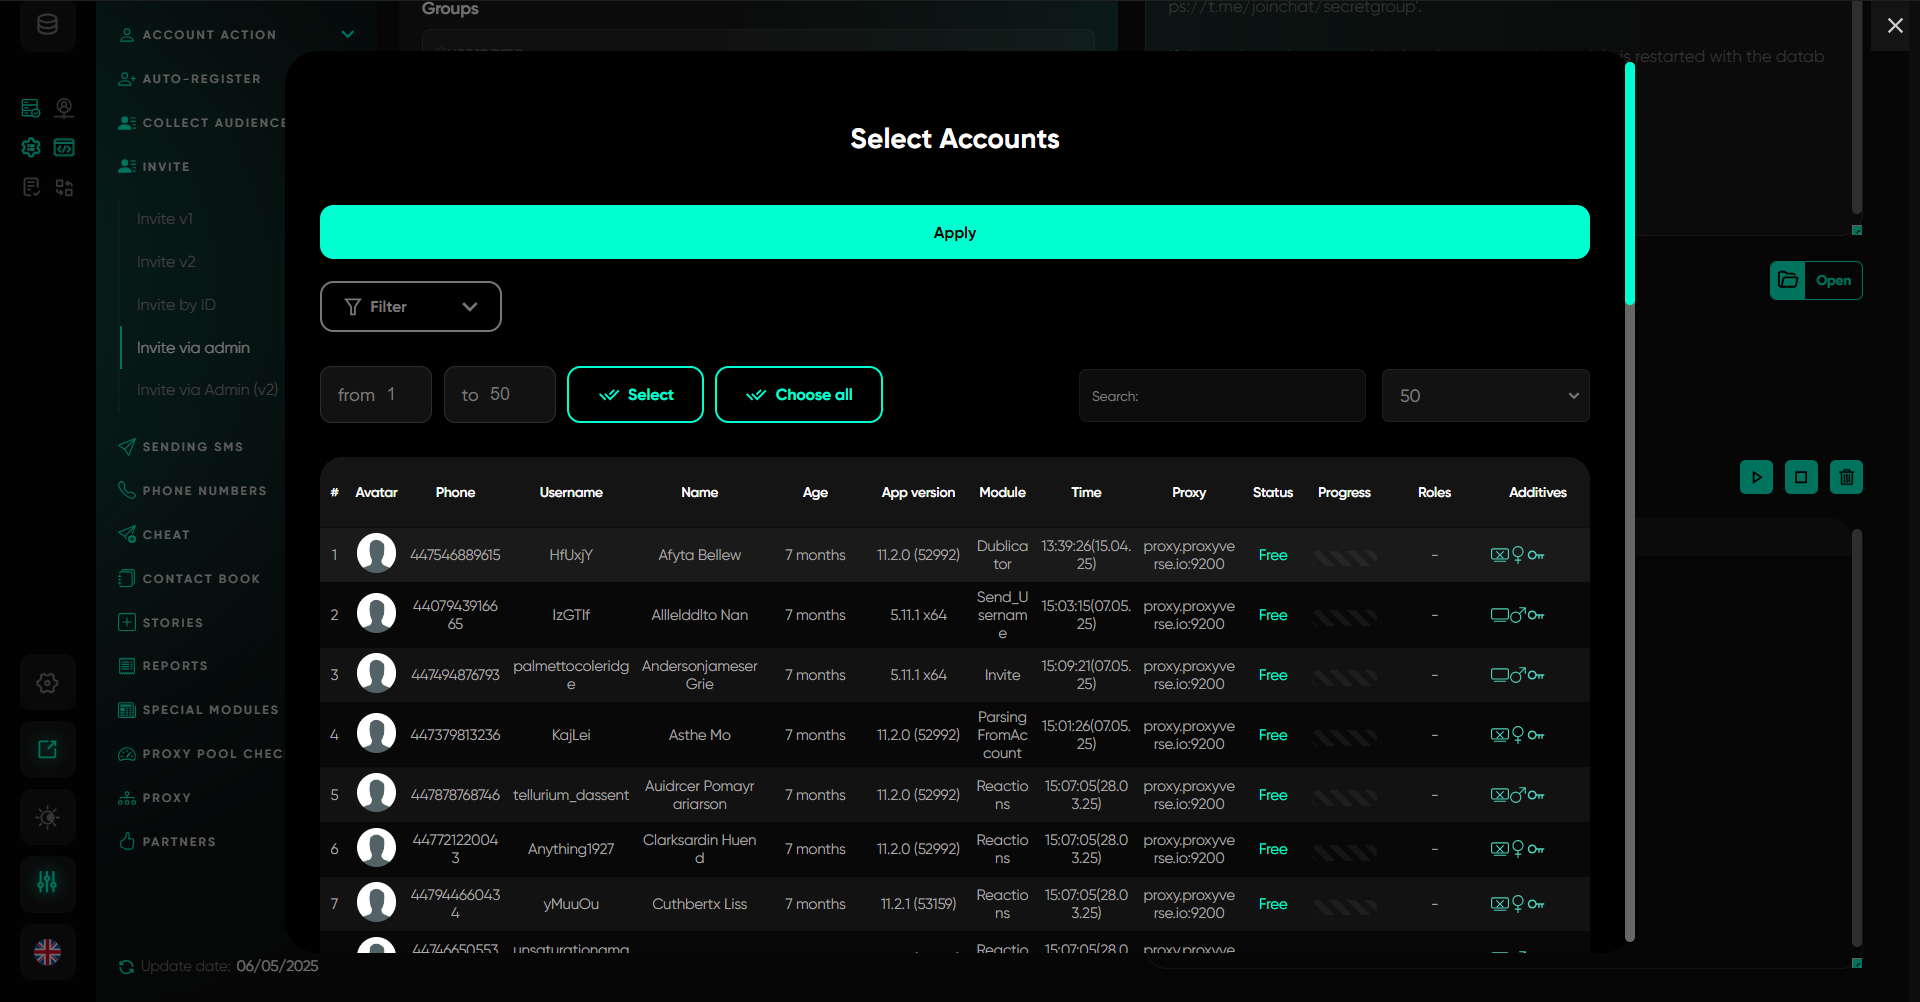Viewport: 1920px width, 1002px height.
Task: Click the database icon in the top-left sidebar
Action: [47, 25]
